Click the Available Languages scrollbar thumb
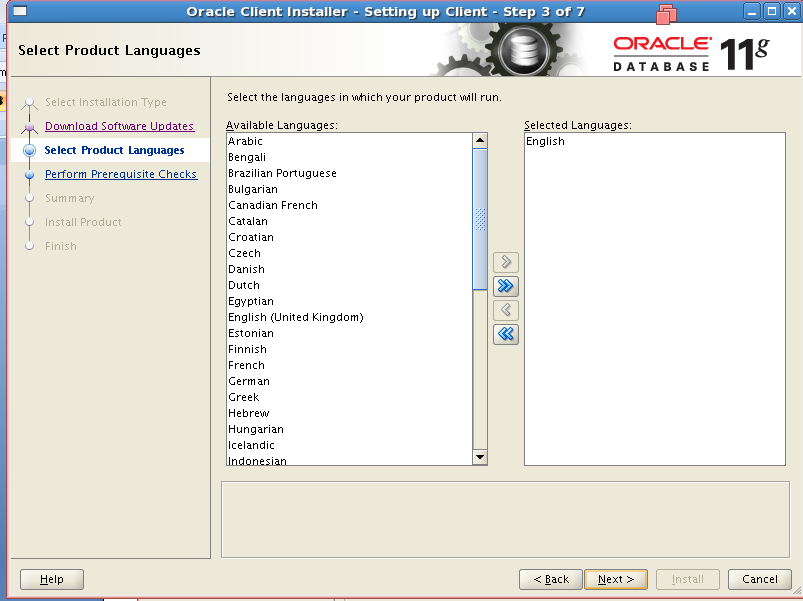Image resolution: width=803 pixels, height=601 pixels. 480,219
